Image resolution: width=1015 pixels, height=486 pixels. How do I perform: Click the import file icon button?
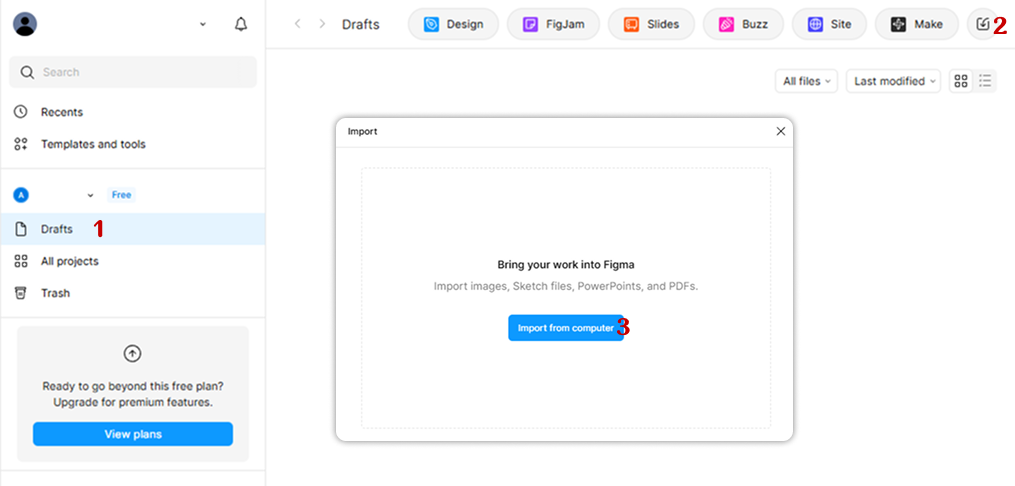click(x=983, y=25)
